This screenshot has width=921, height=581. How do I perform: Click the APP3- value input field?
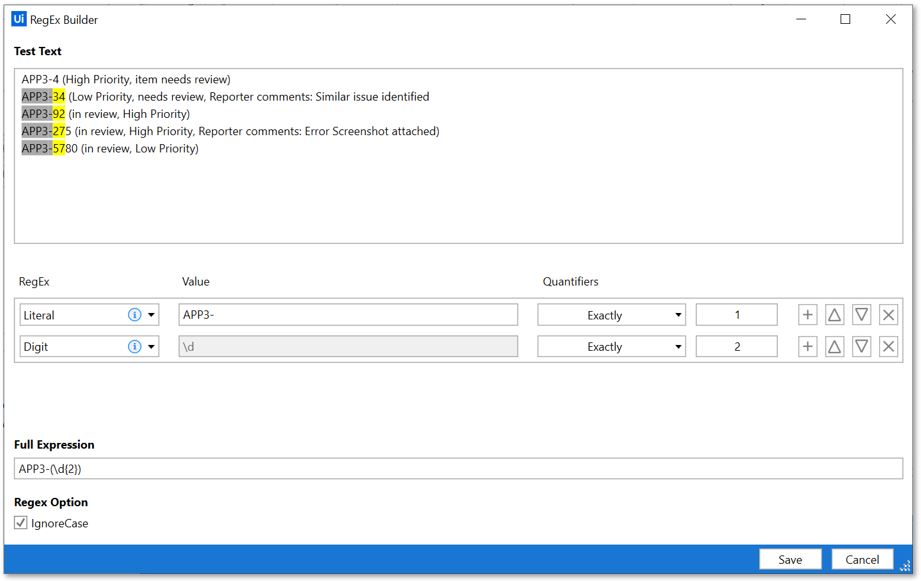(x=347, y=315)
